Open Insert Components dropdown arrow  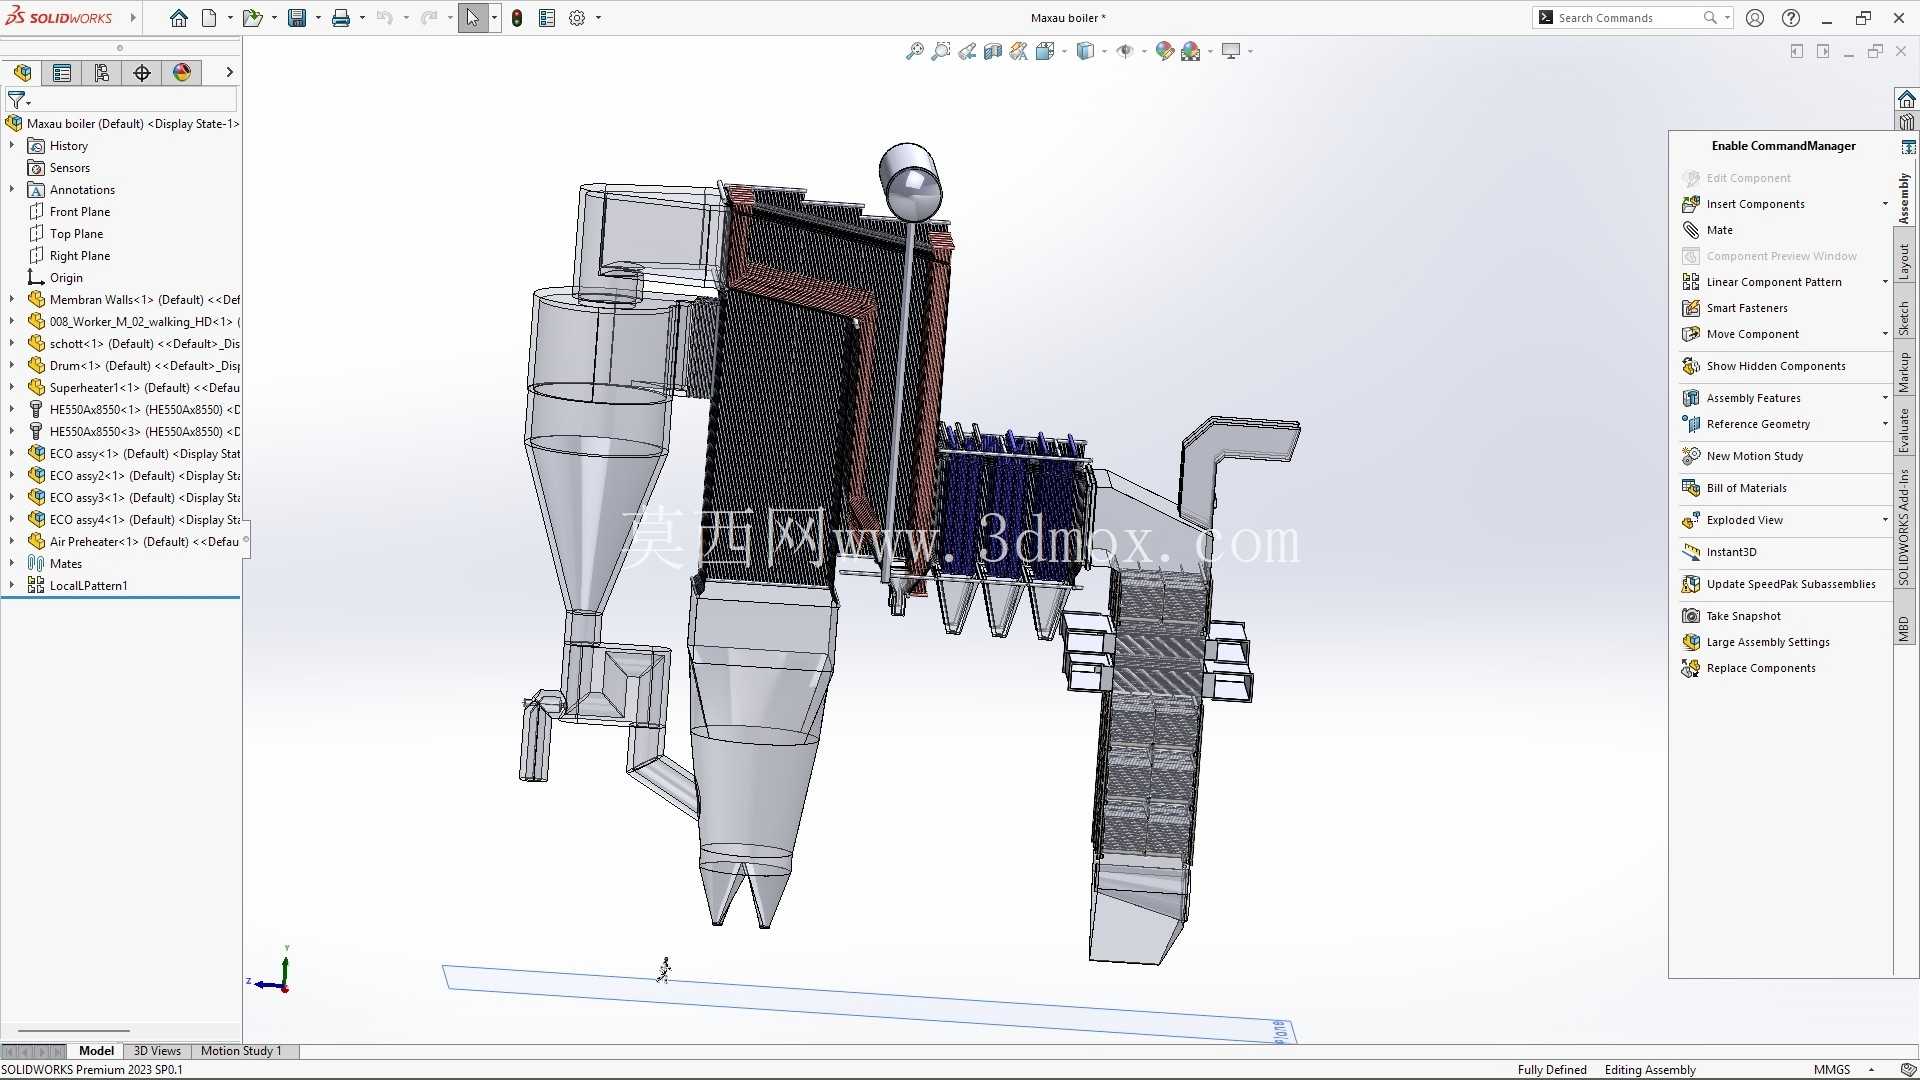coord(1885,204)
